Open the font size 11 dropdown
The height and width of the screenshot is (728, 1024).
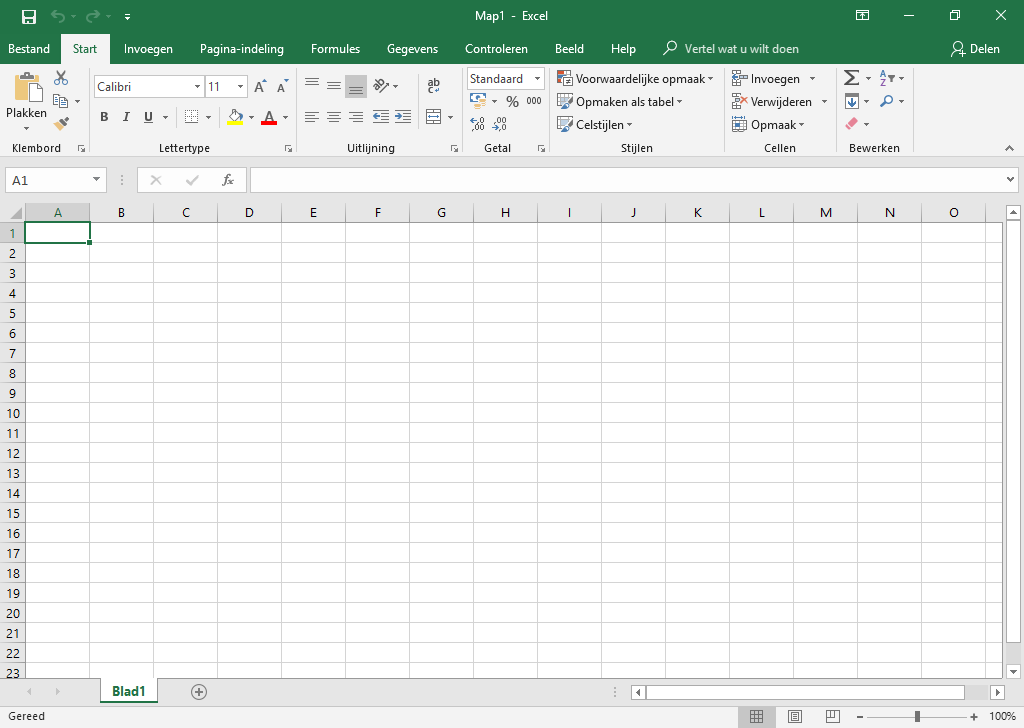coord(240,87)
